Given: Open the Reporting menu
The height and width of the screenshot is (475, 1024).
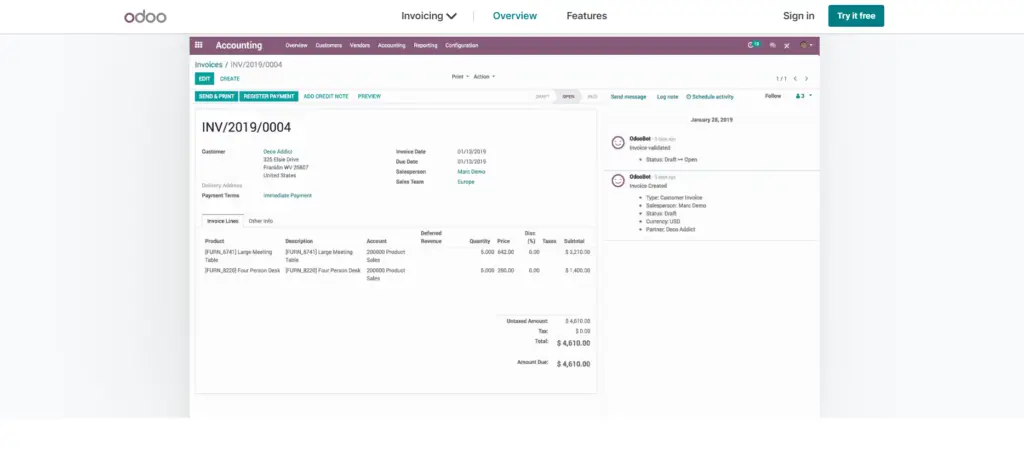Looking at the screenshot, I should [425, 46].
